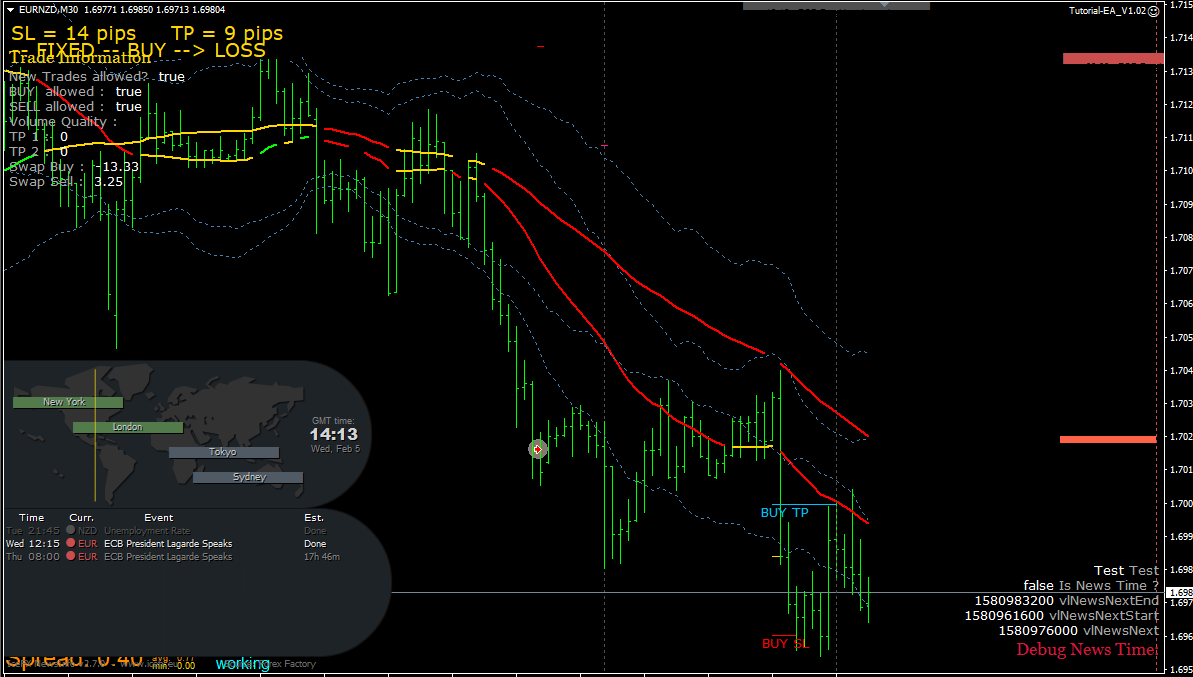
Task: Click the Sydney session bar
Action: 248,478
